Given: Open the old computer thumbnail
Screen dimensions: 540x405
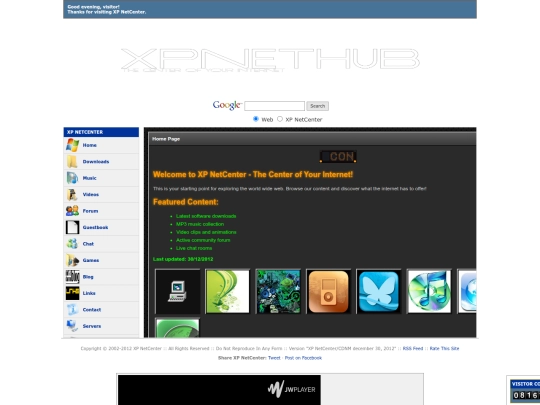Looking at the screenshot, I should pos(177,292).
